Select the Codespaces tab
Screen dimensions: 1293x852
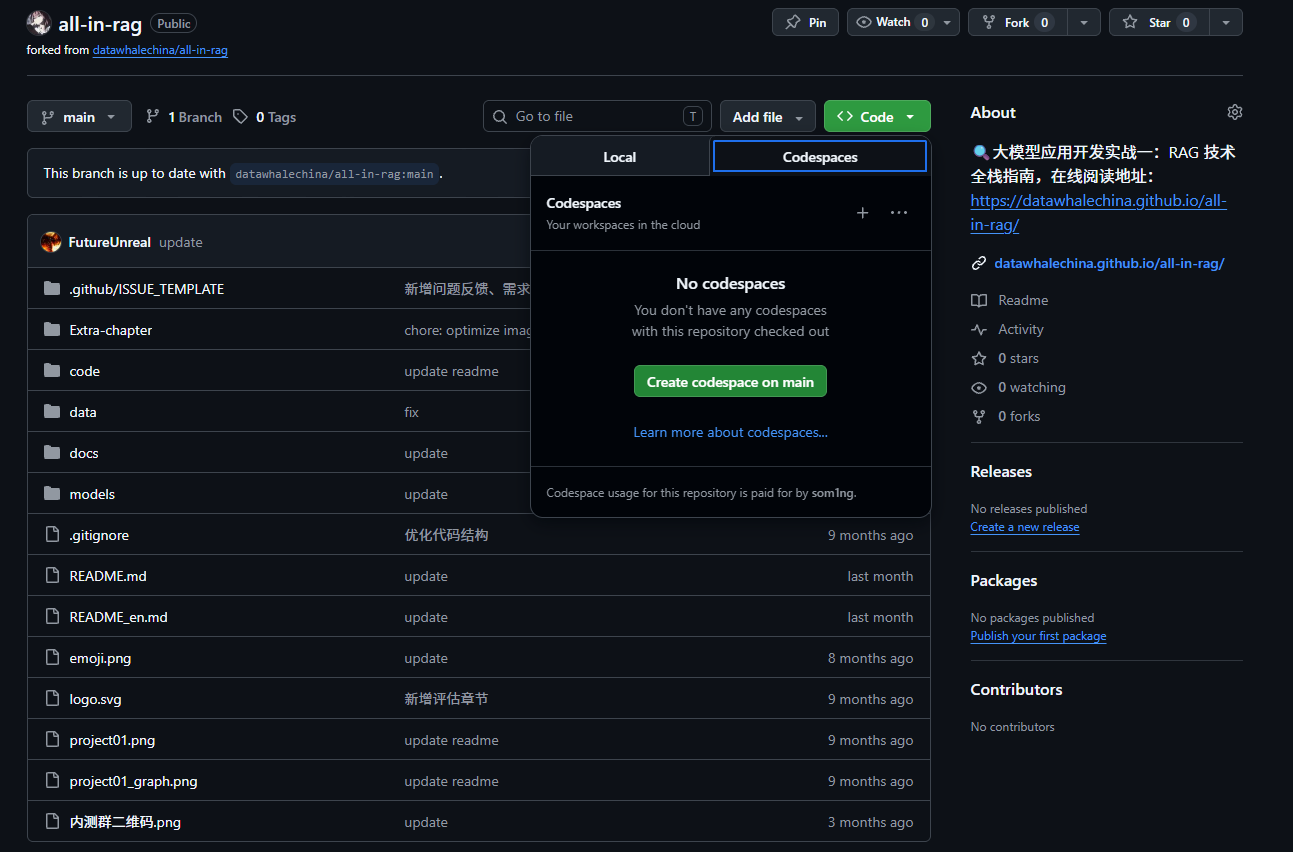[x=820, y=157]
